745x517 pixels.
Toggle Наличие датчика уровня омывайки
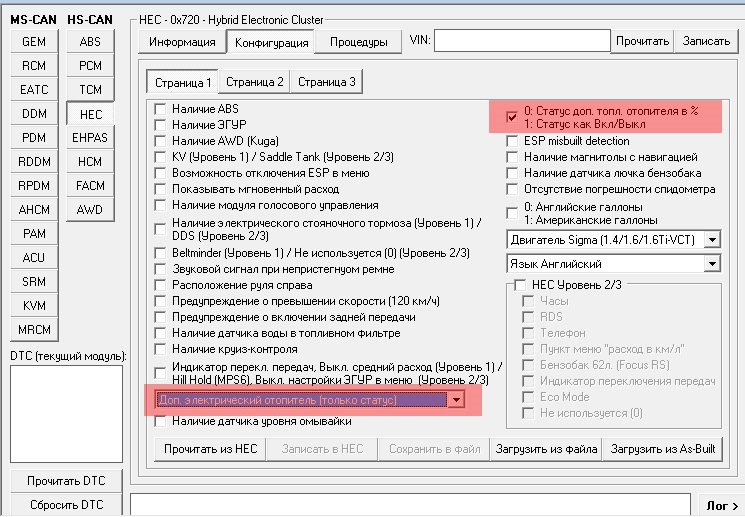160,421
